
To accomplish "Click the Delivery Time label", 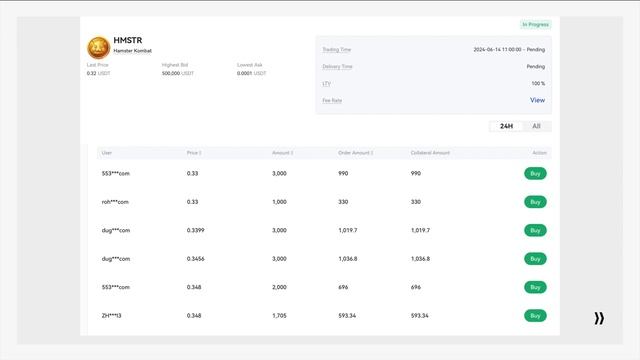I will pyautogui.click(x=337, y=67).
